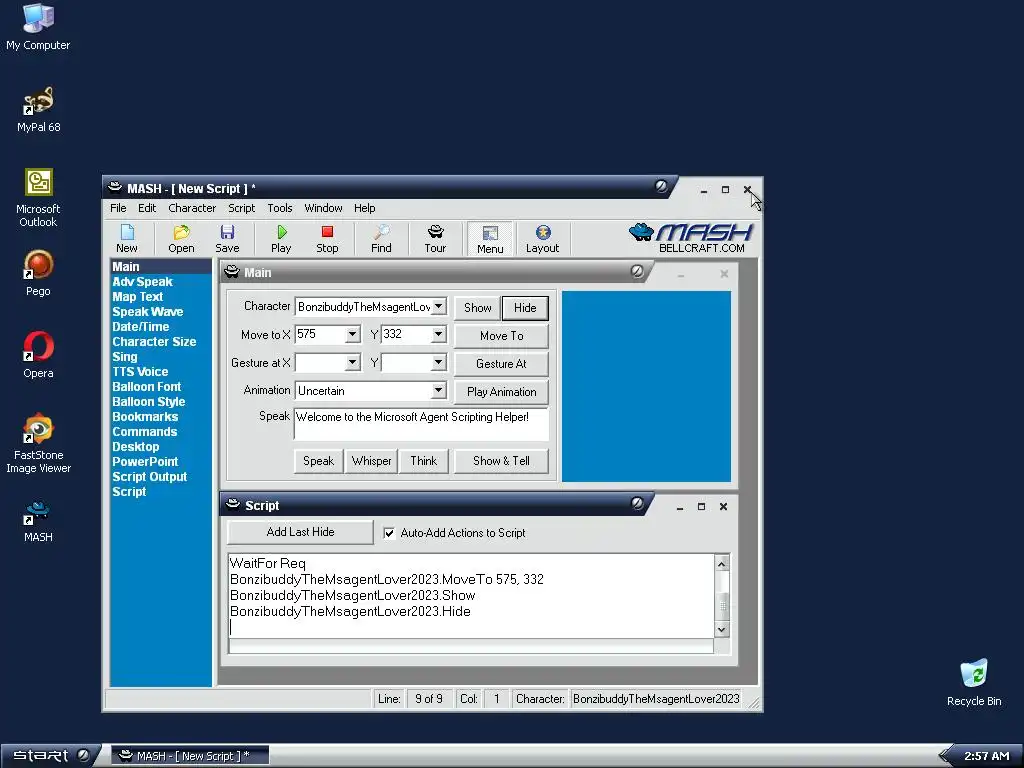The height and width of the screenshot is (768, 1024).
Task: Open the Tools menu
Action: coord(280,208)
